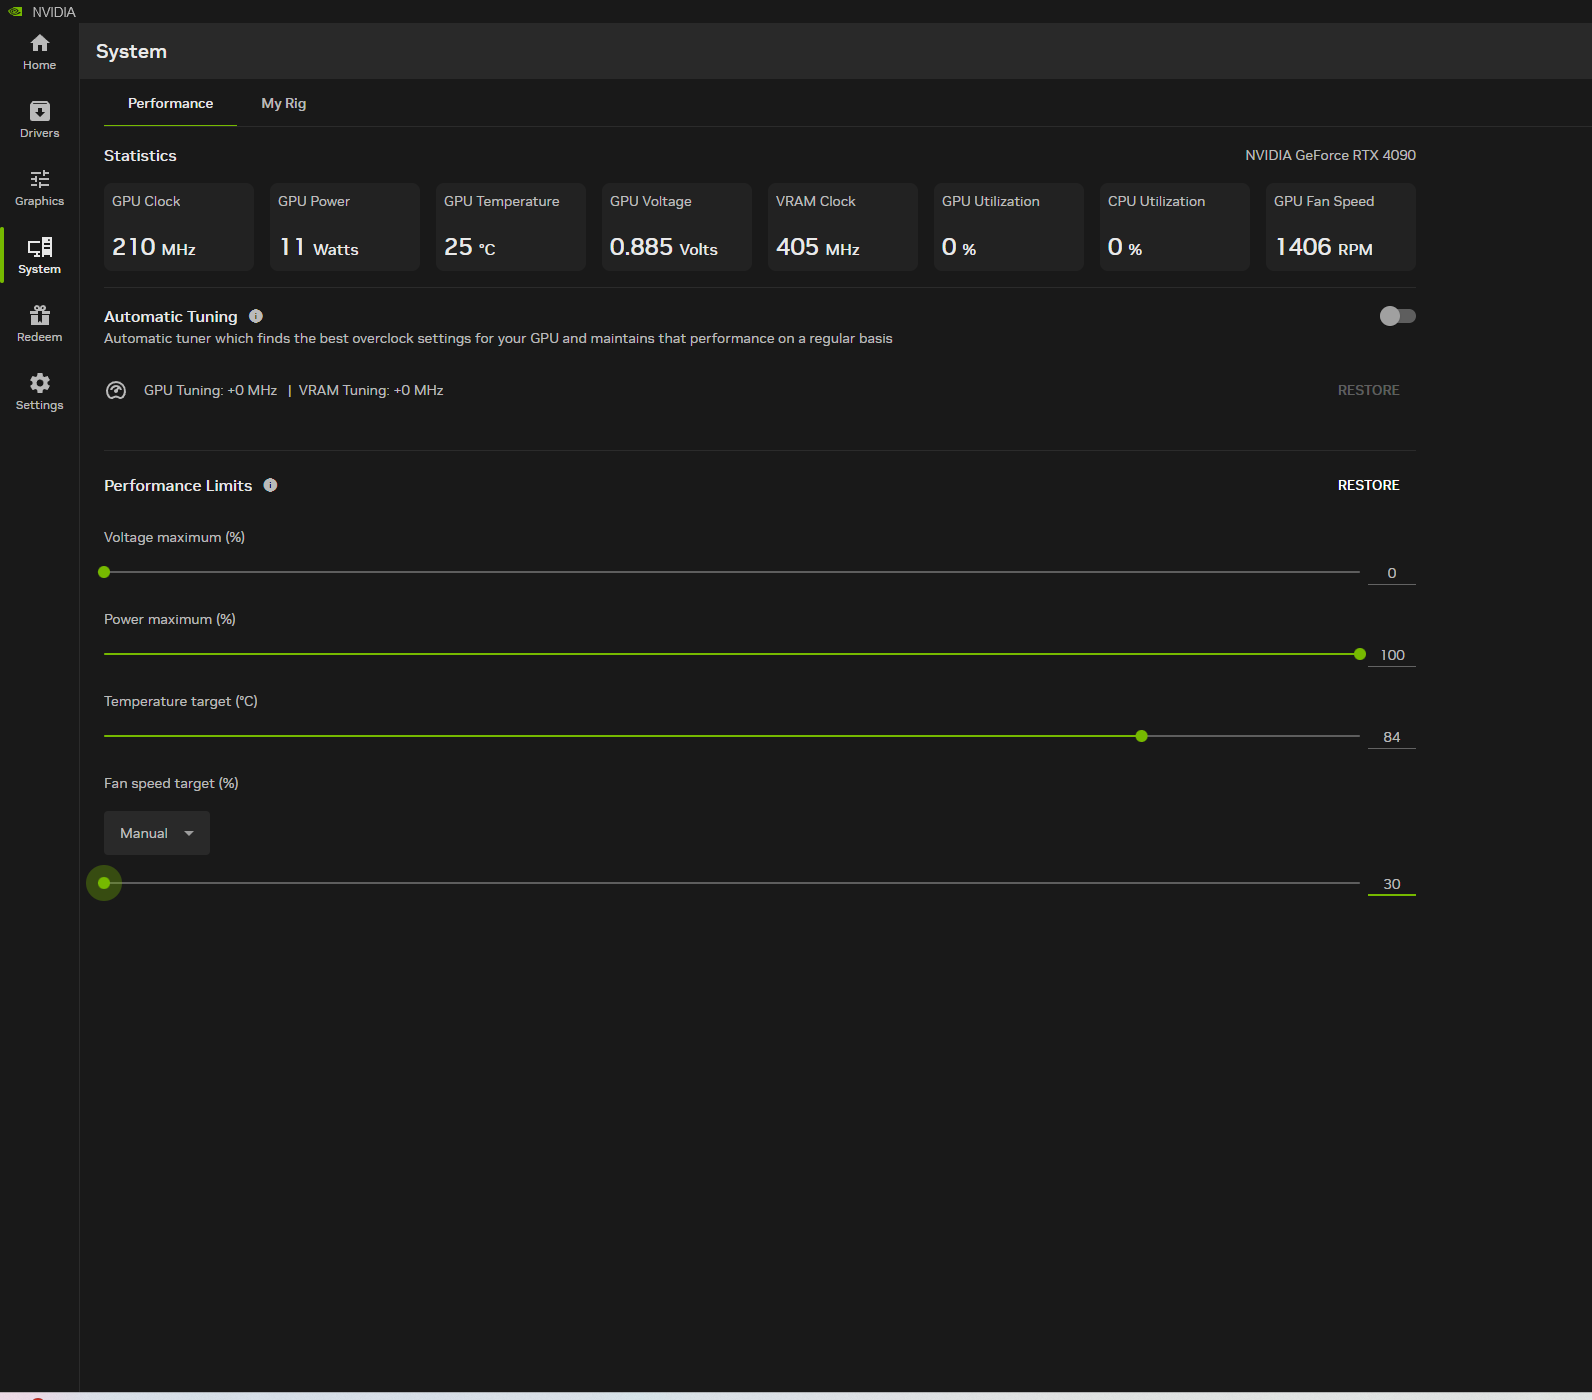The image size is (1592, 1400).
Task: Click the Voltage maximum slider handle
Action: [x=104, y=572]
